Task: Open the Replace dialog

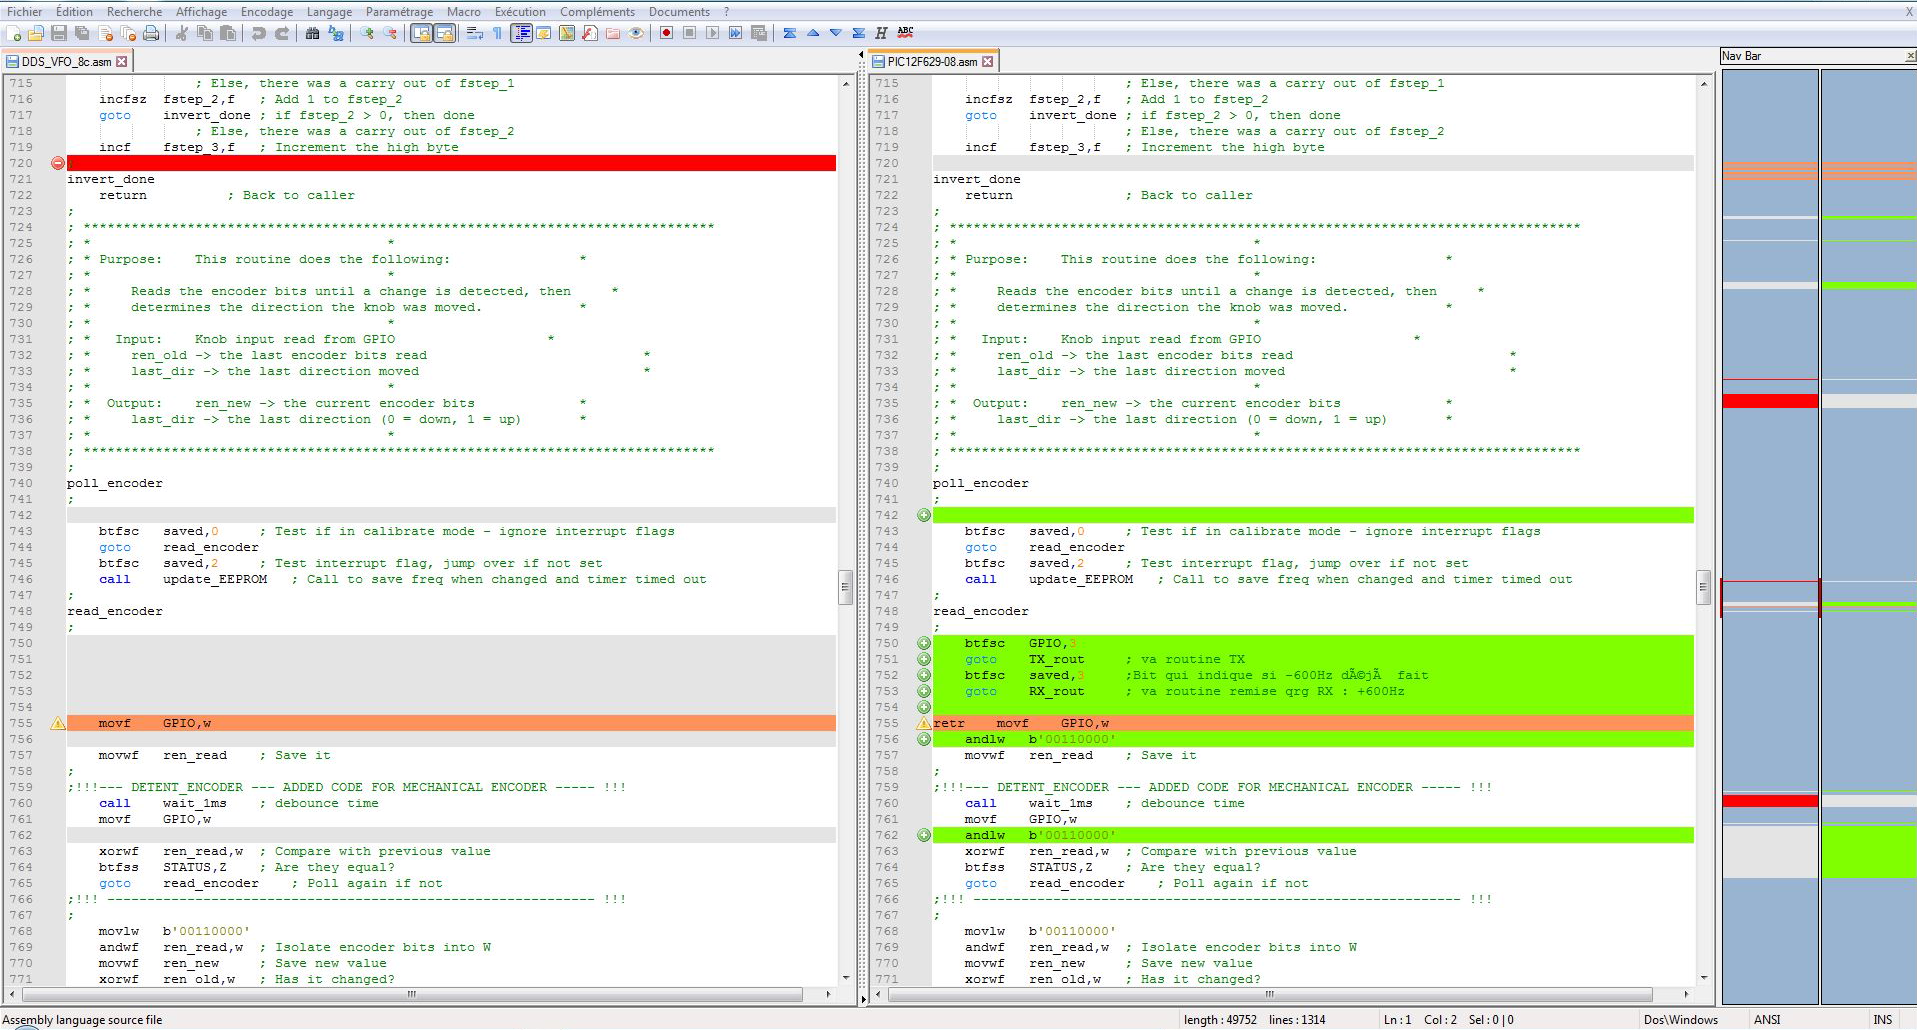Action: pos(338,33)
